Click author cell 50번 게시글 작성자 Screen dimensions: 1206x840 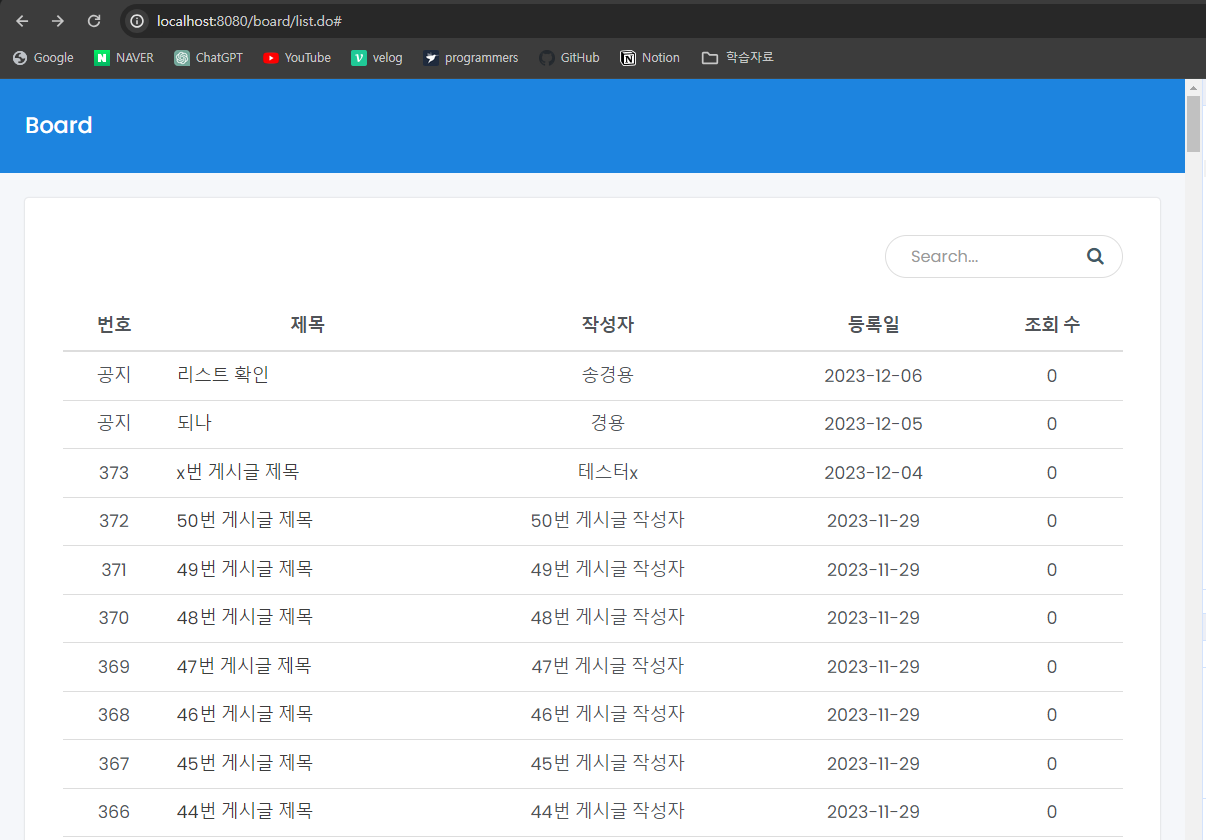point(608,520)
